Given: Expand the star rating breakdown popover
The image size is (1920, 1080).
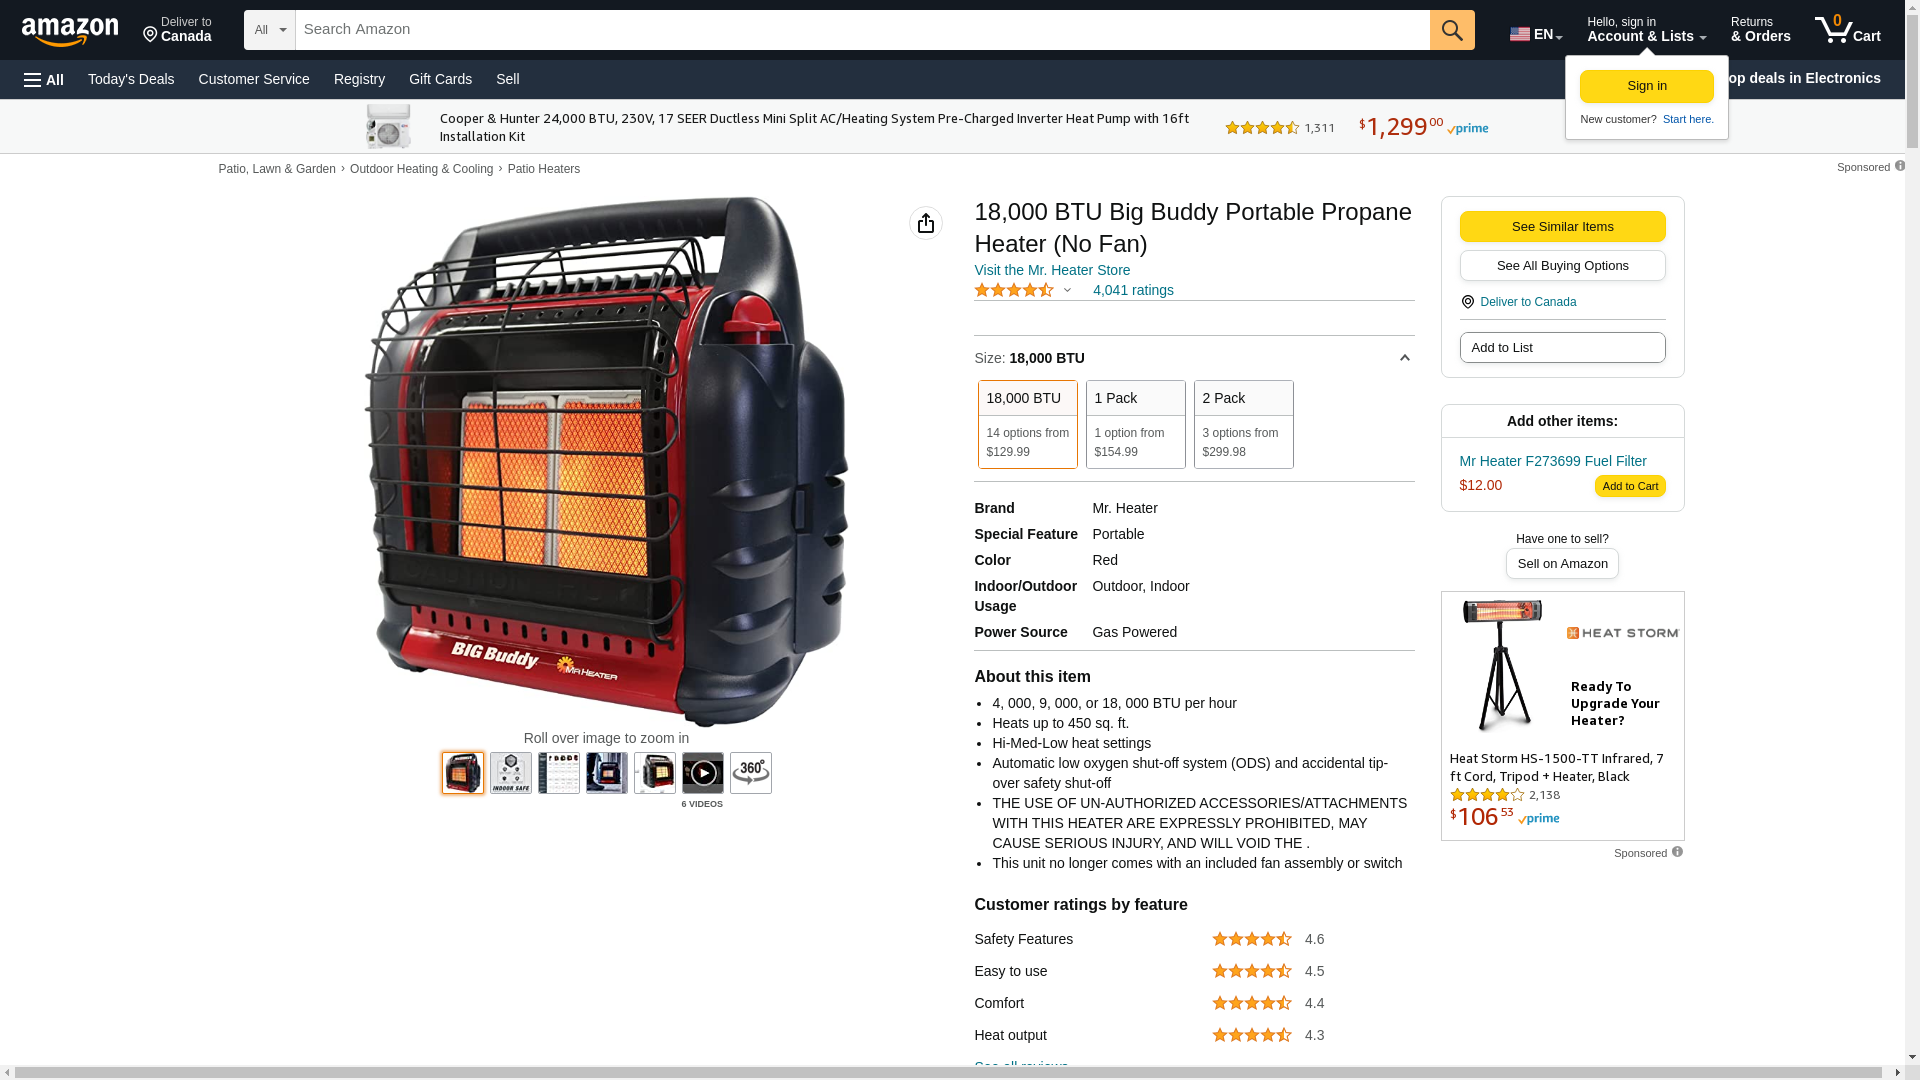Looking at the screenshot, I should point(1067,290).
